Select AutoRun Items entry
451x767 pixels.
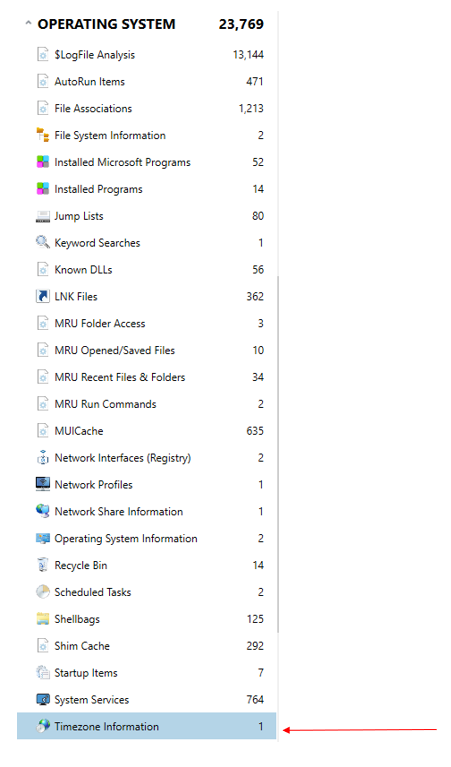point(147,81)
